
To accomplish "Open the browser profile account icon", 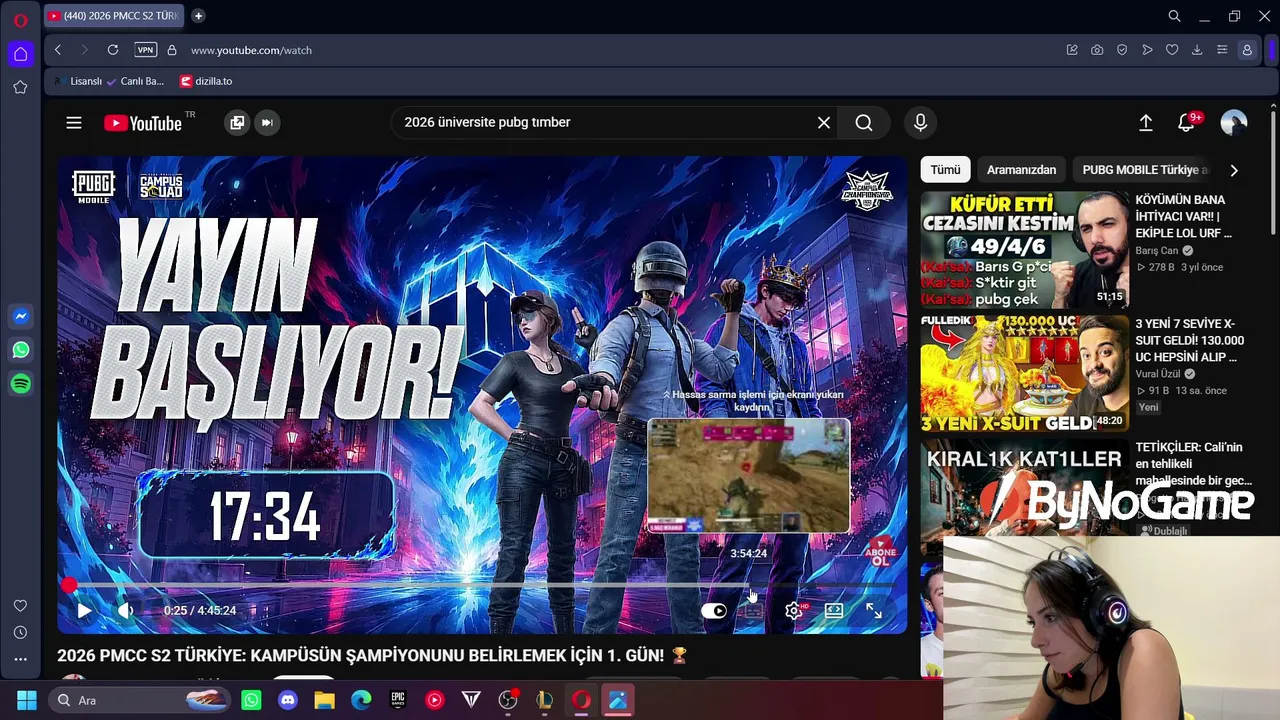I will (x=1247, y=50).
